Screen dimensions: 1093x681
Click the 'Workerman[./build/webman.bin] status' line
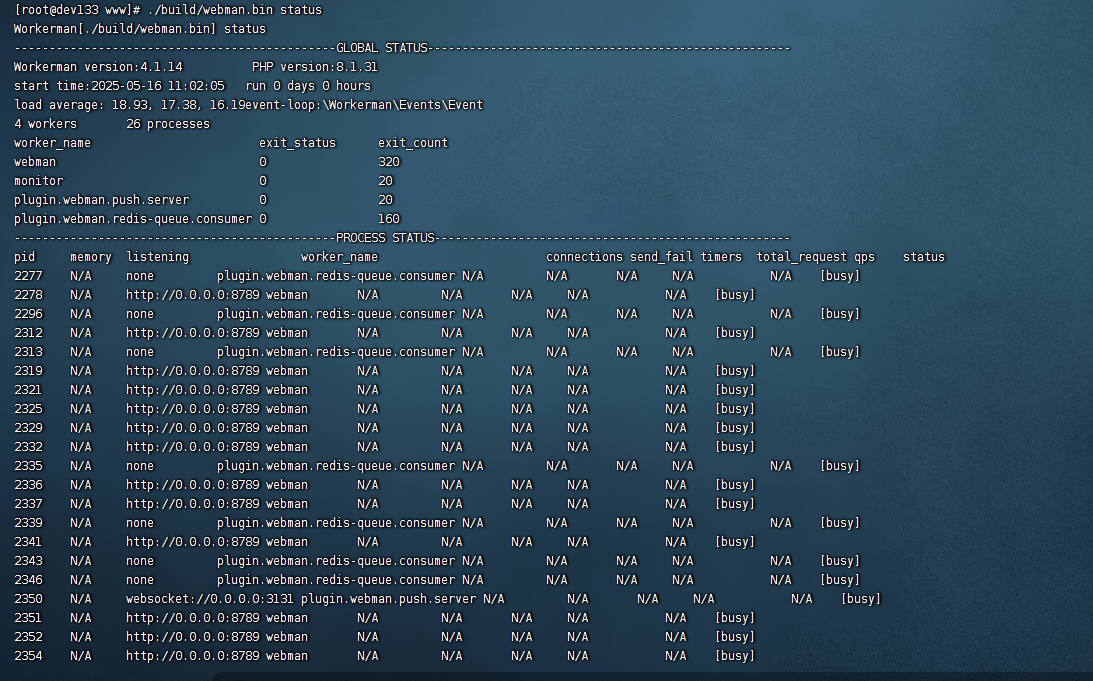(x=140, y=29)
